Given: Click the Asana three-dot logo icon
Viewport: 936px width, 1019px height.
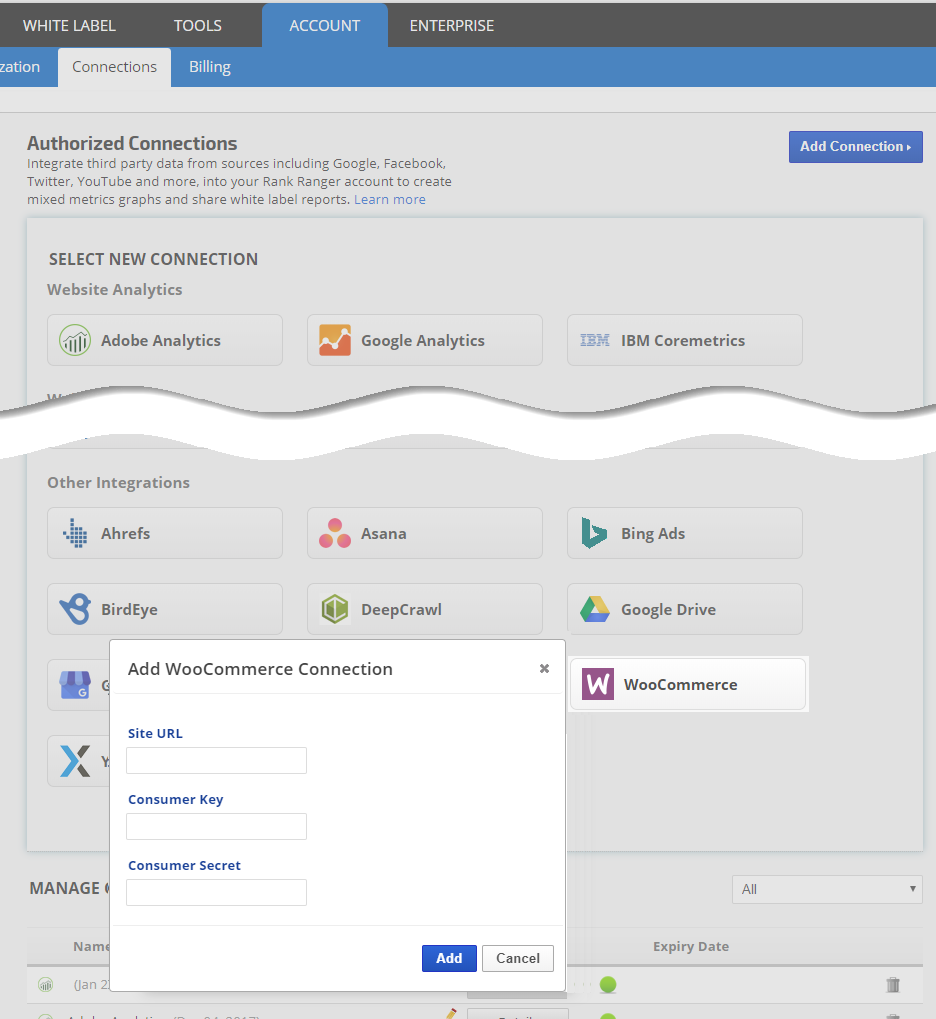Looking at the screenshot, I should 335,533.
